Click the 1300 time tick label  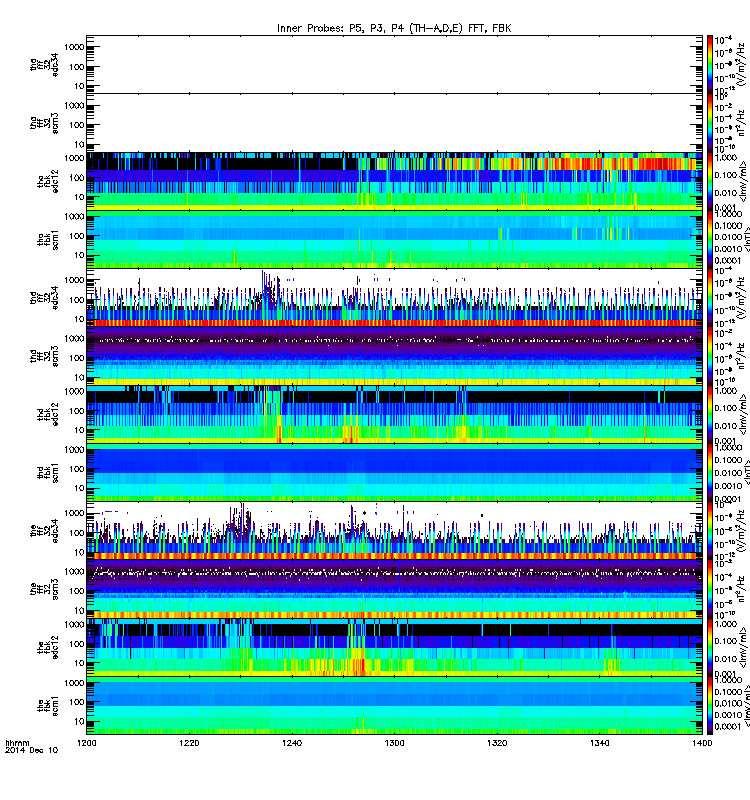tap(394, 743)
